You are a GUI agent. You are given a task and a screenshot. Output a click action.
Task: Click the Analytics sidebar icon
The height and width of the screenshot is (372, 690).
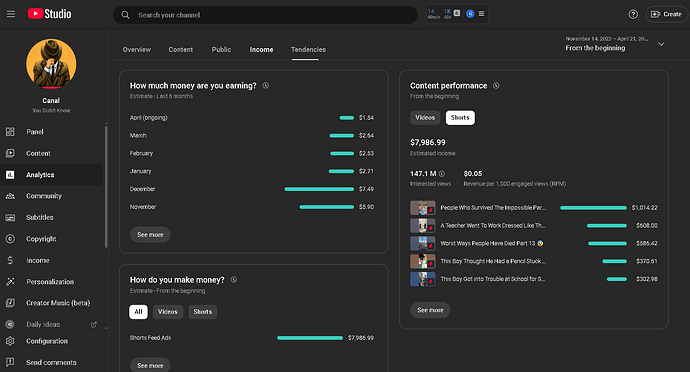10,175
